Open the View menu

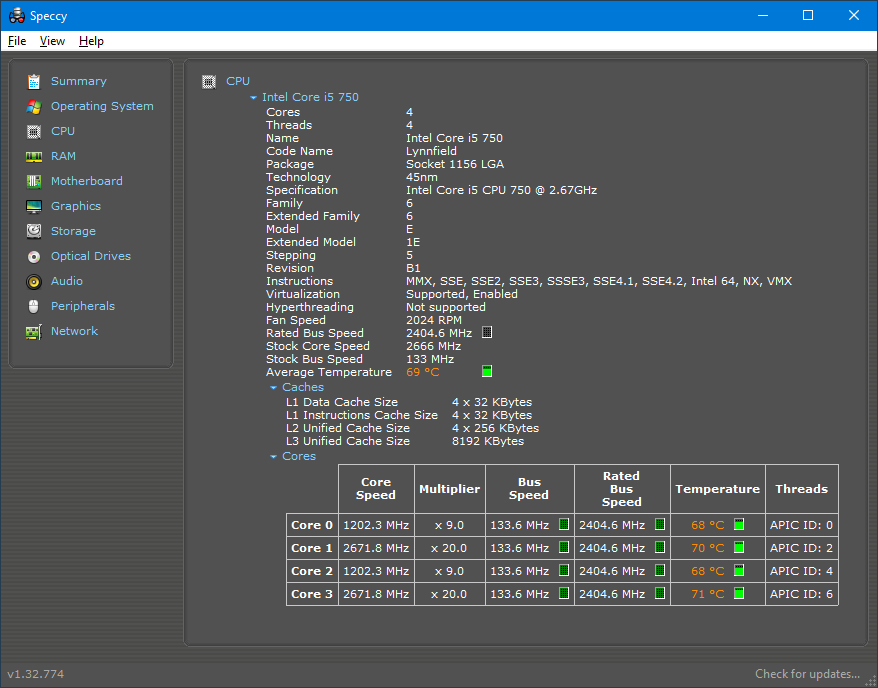[52, 41]
